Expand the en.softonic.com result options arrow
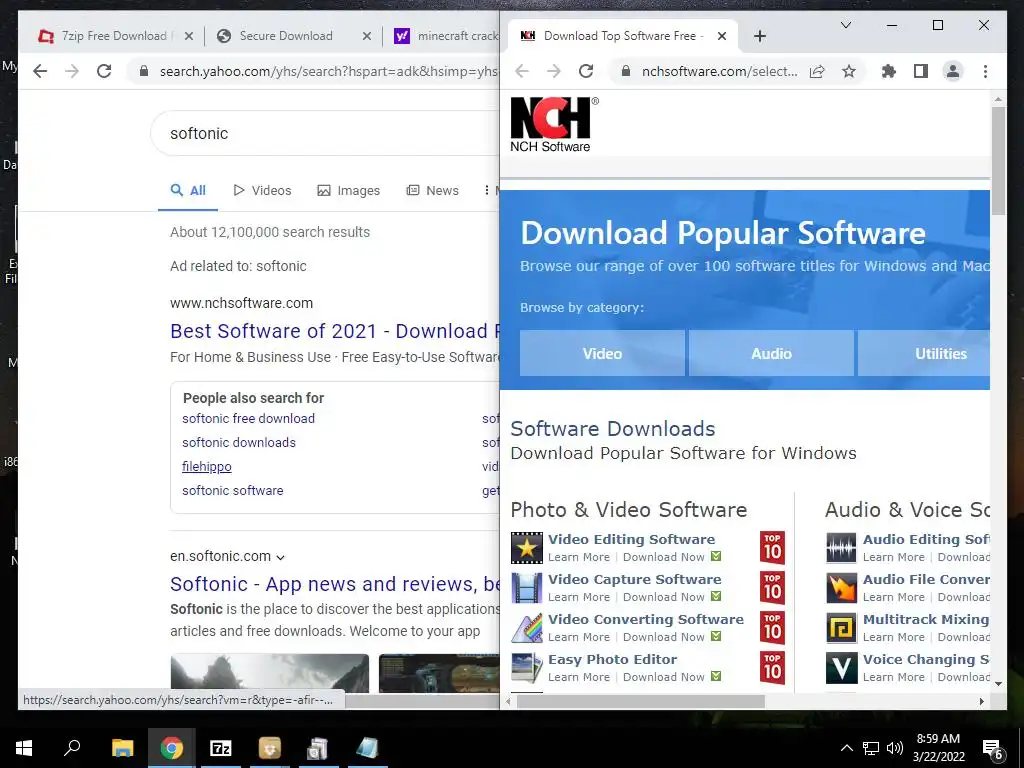The width and height of the screenshot is (1024, 768). [x=280, y=558]
